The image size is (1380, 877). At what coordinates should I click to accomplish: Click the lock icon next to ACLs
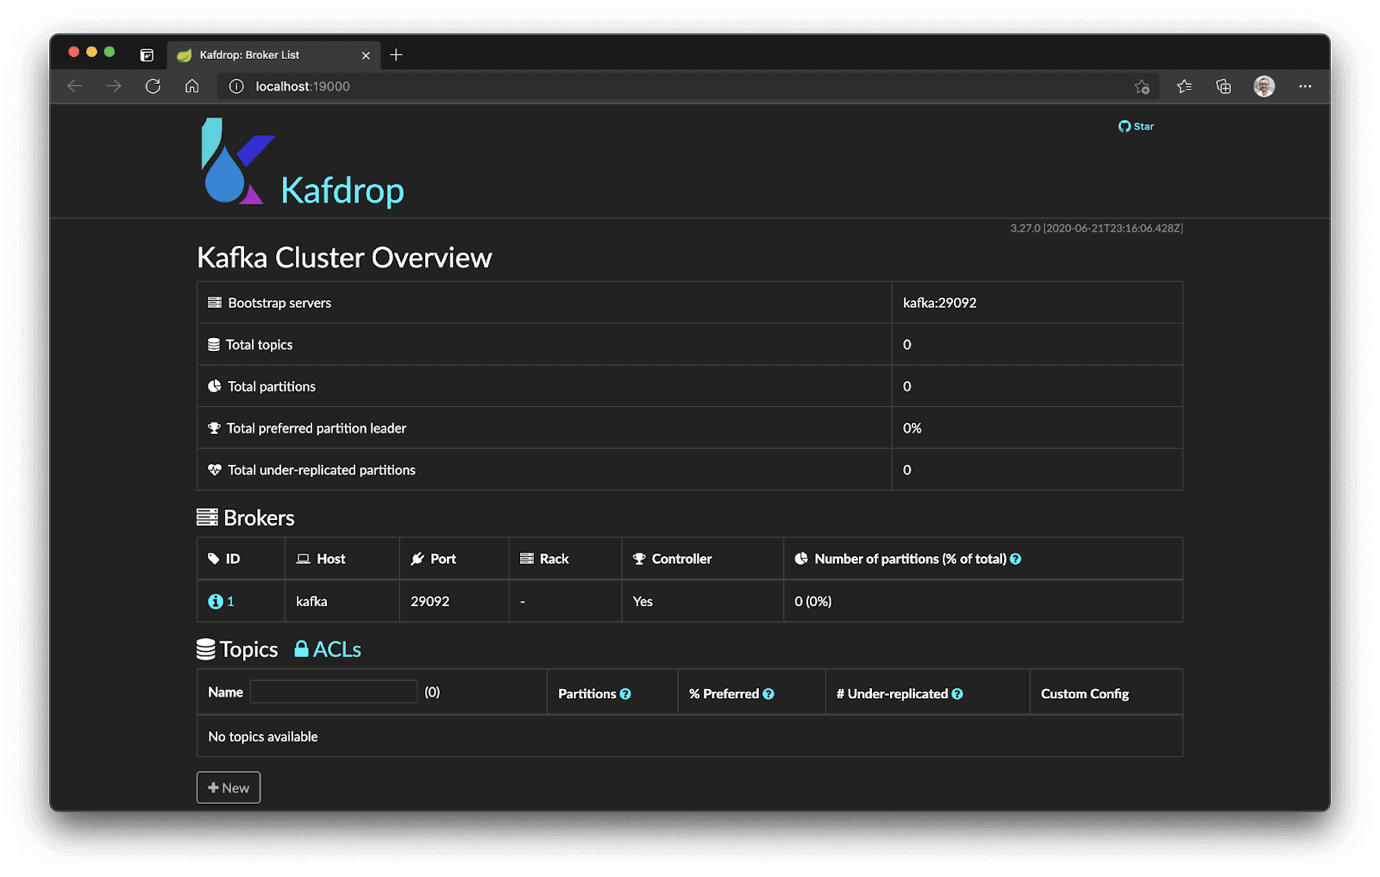pyautogui.click(x=301, y=649)
